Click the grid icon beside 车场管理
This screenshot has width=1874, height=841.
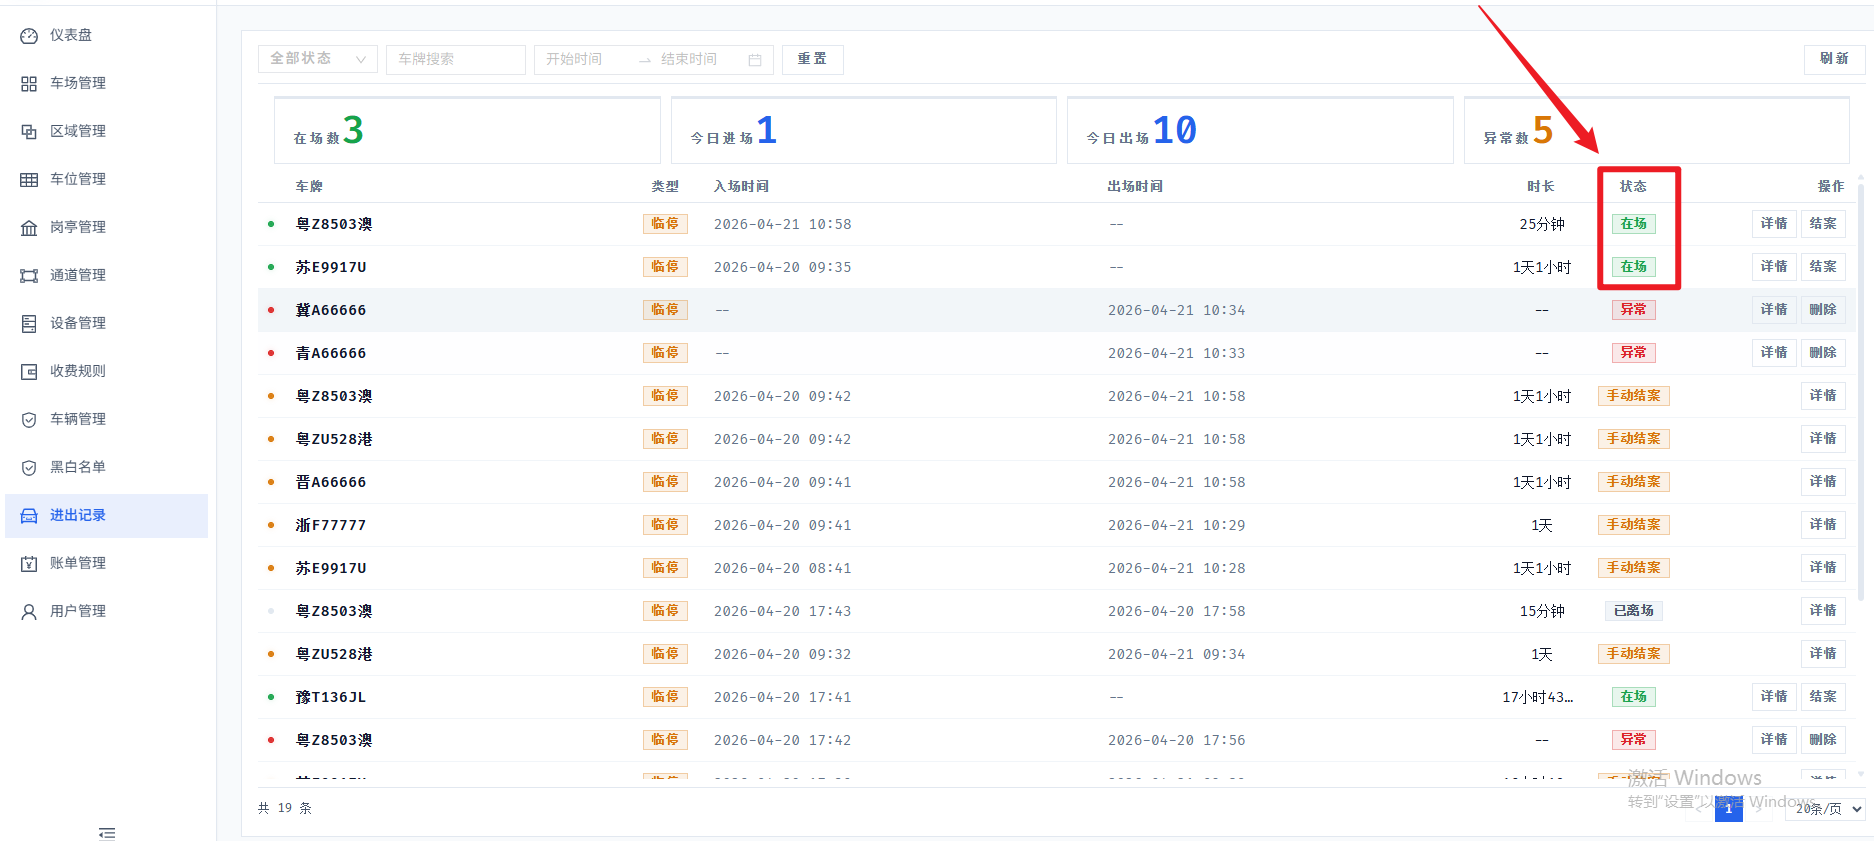tap(29, 84)
